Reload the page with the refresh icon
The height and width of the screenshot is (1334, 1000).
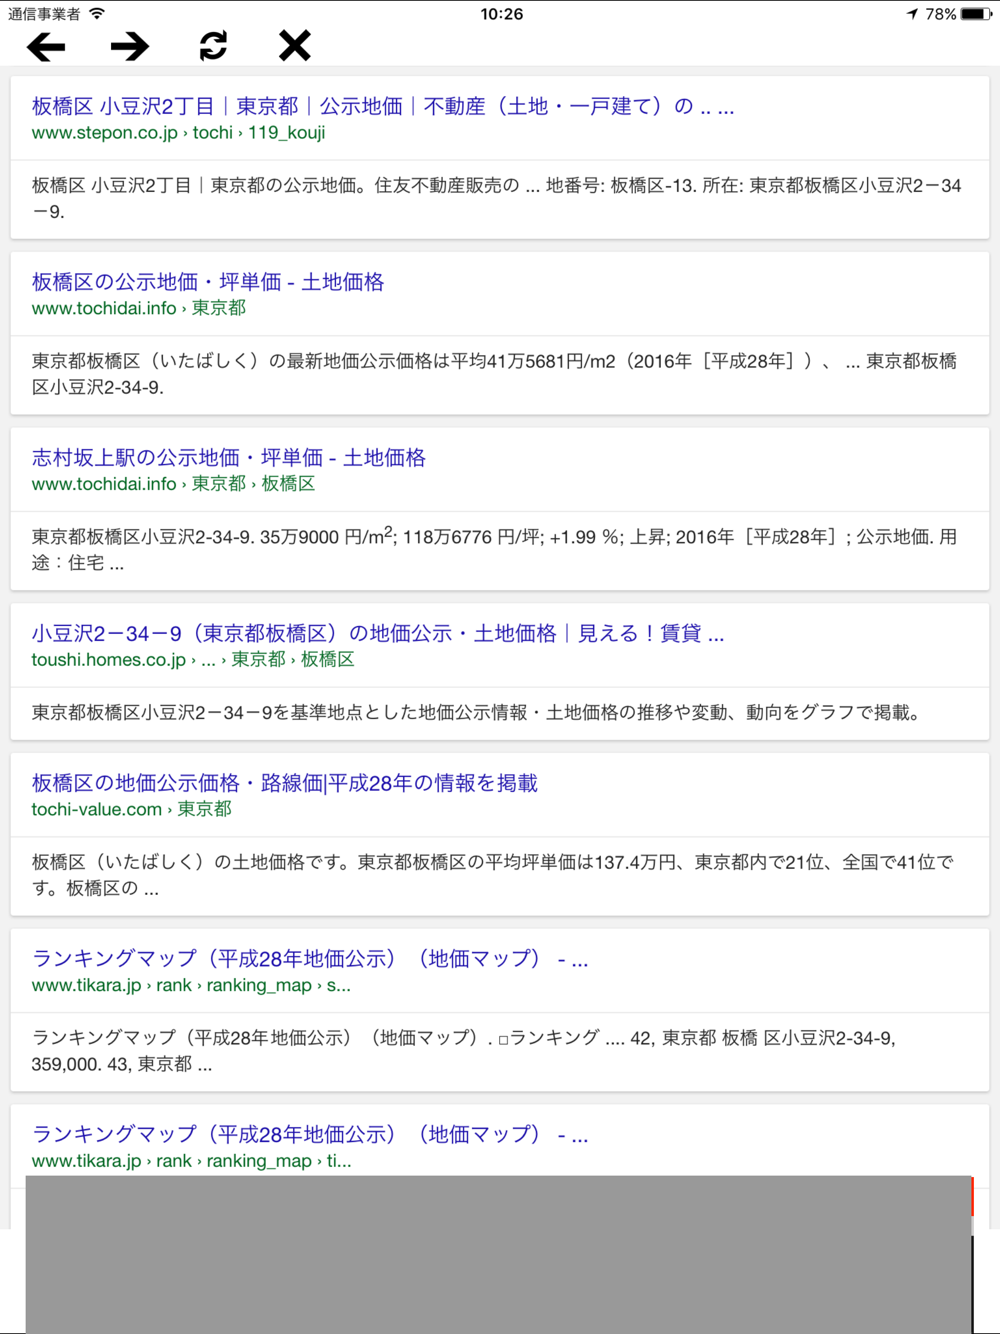213,45
